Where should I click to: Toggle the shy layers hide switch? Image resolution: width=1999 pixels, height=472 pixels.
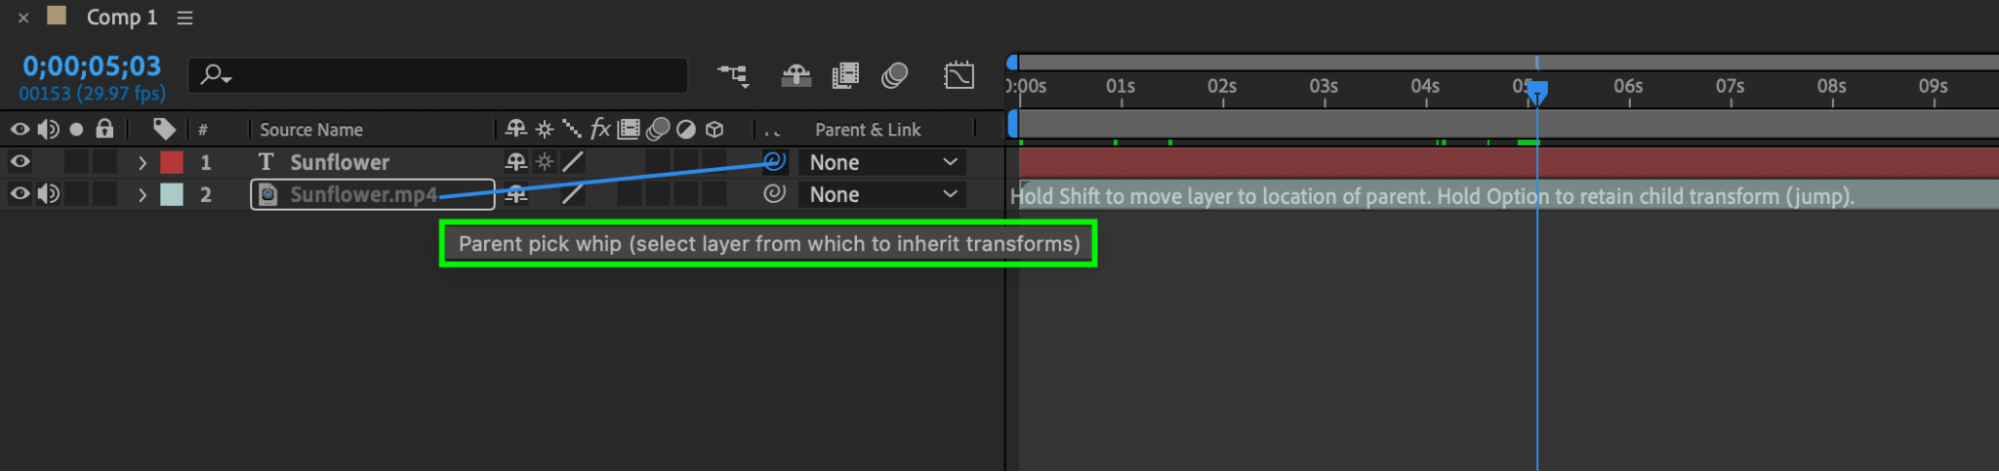796,75
